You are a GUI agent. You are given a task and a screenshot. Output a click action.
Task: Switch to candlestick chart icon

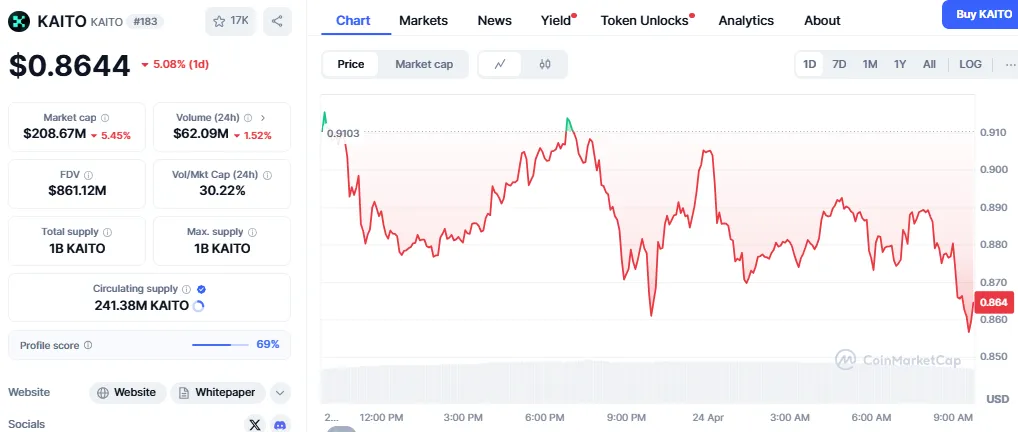point(545,64)
